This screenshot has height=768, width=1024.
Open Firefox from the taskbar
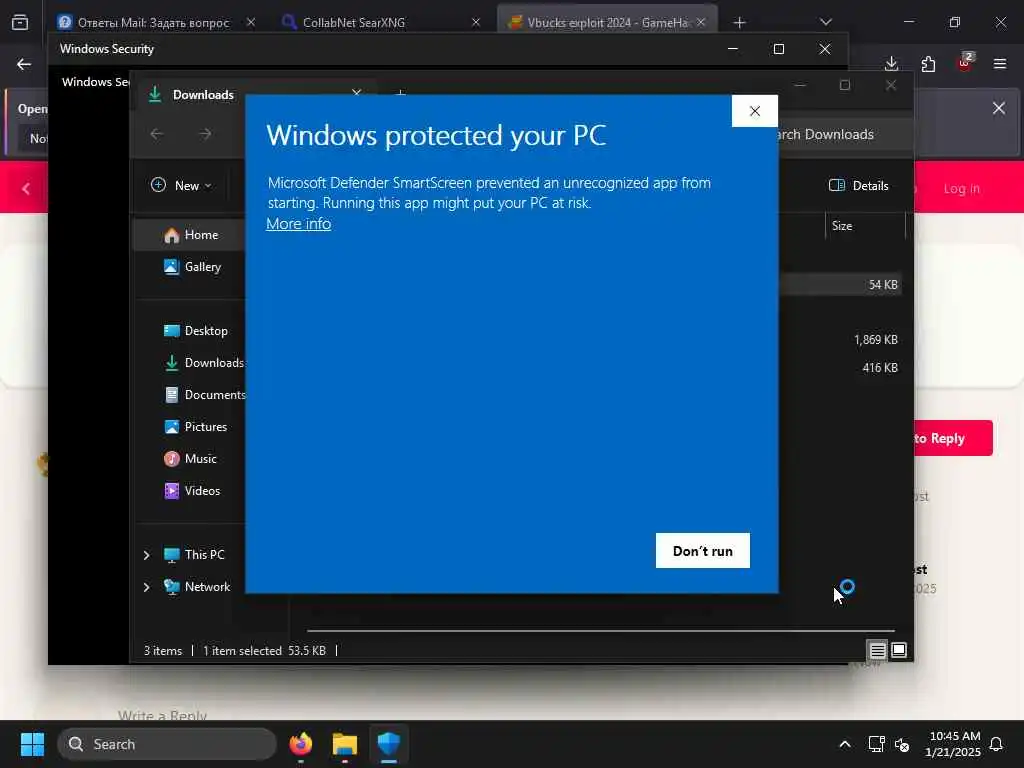point(301,744)
